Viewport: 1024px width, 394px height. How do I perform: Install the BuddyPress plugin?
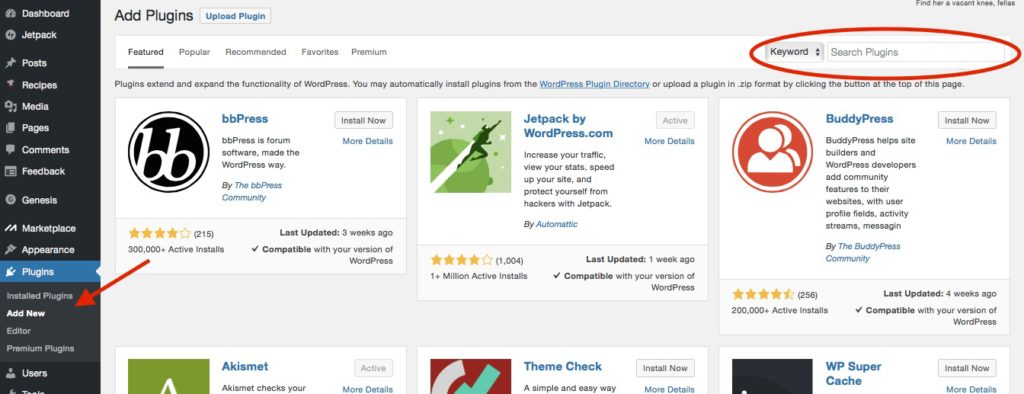(967, 120)
